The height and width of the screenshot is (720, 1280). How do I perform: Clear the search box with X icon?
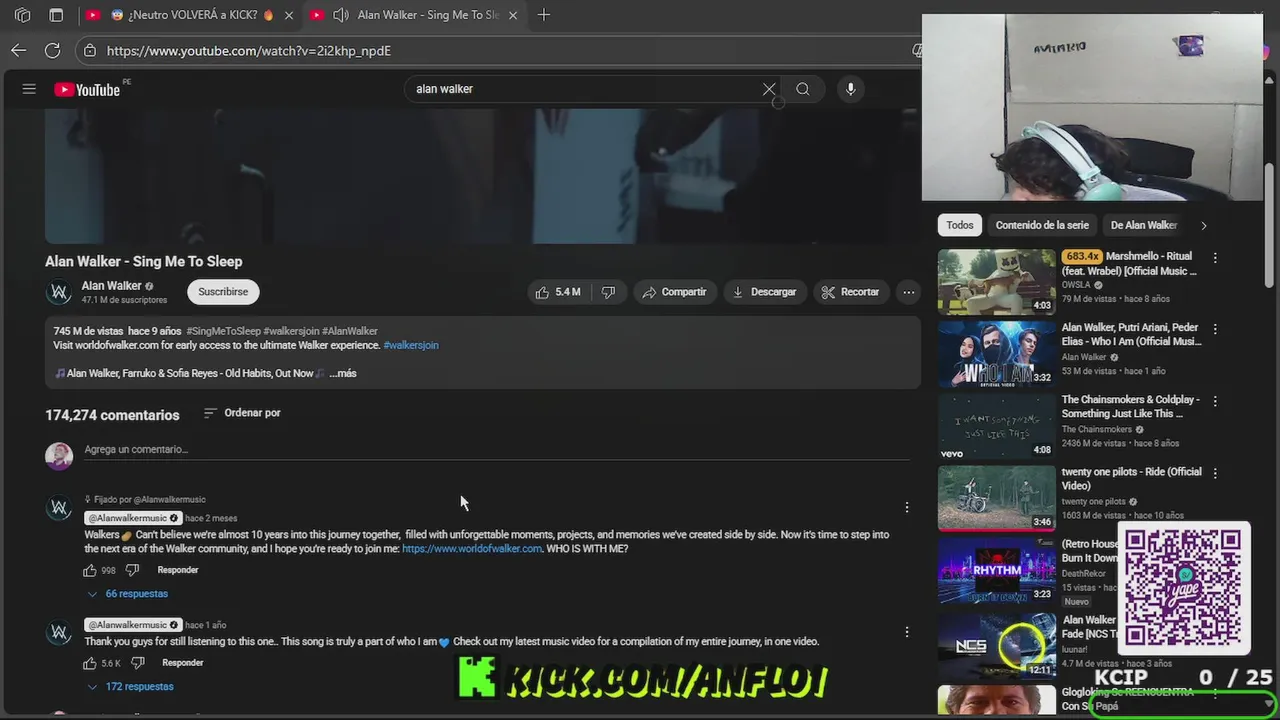tap(769, 89)
